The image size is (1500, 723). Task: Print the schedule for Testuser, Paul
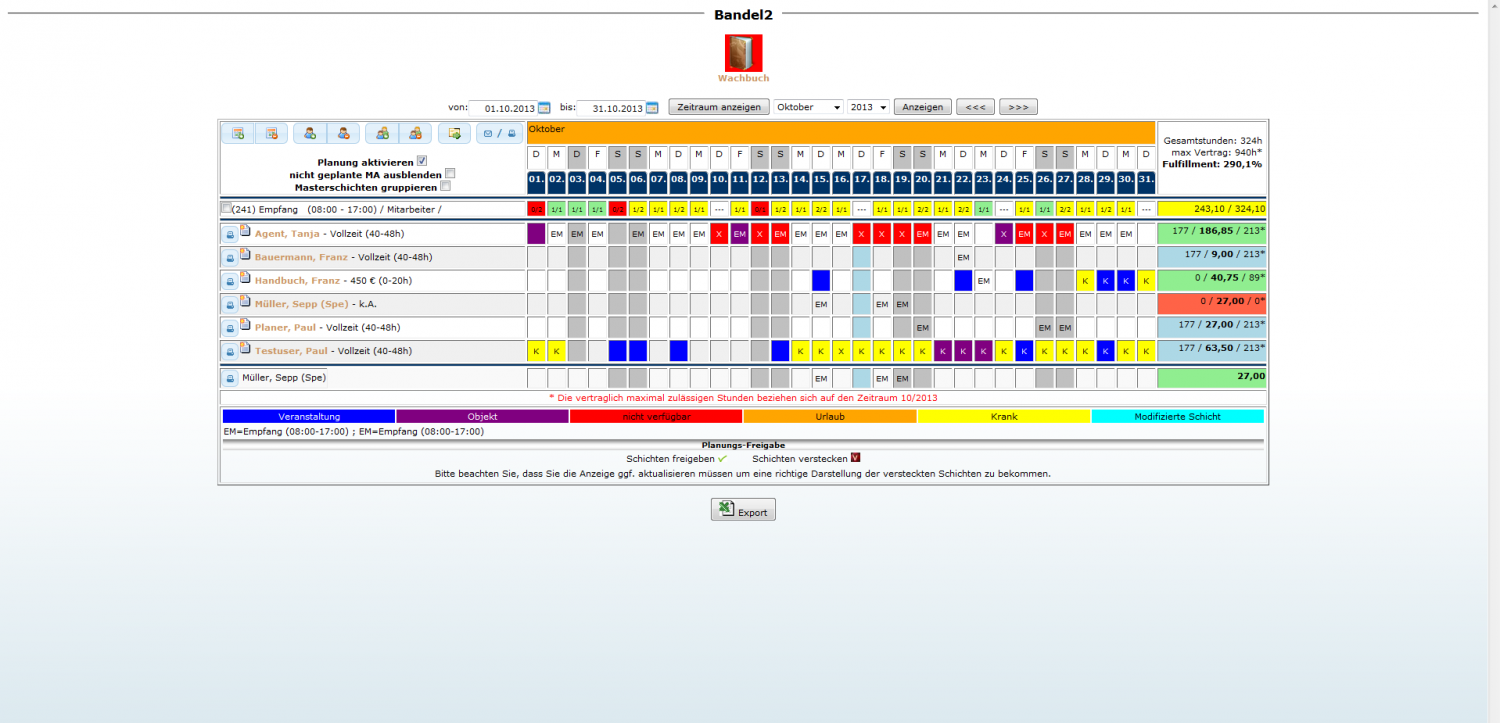click(x=229, y=351)
